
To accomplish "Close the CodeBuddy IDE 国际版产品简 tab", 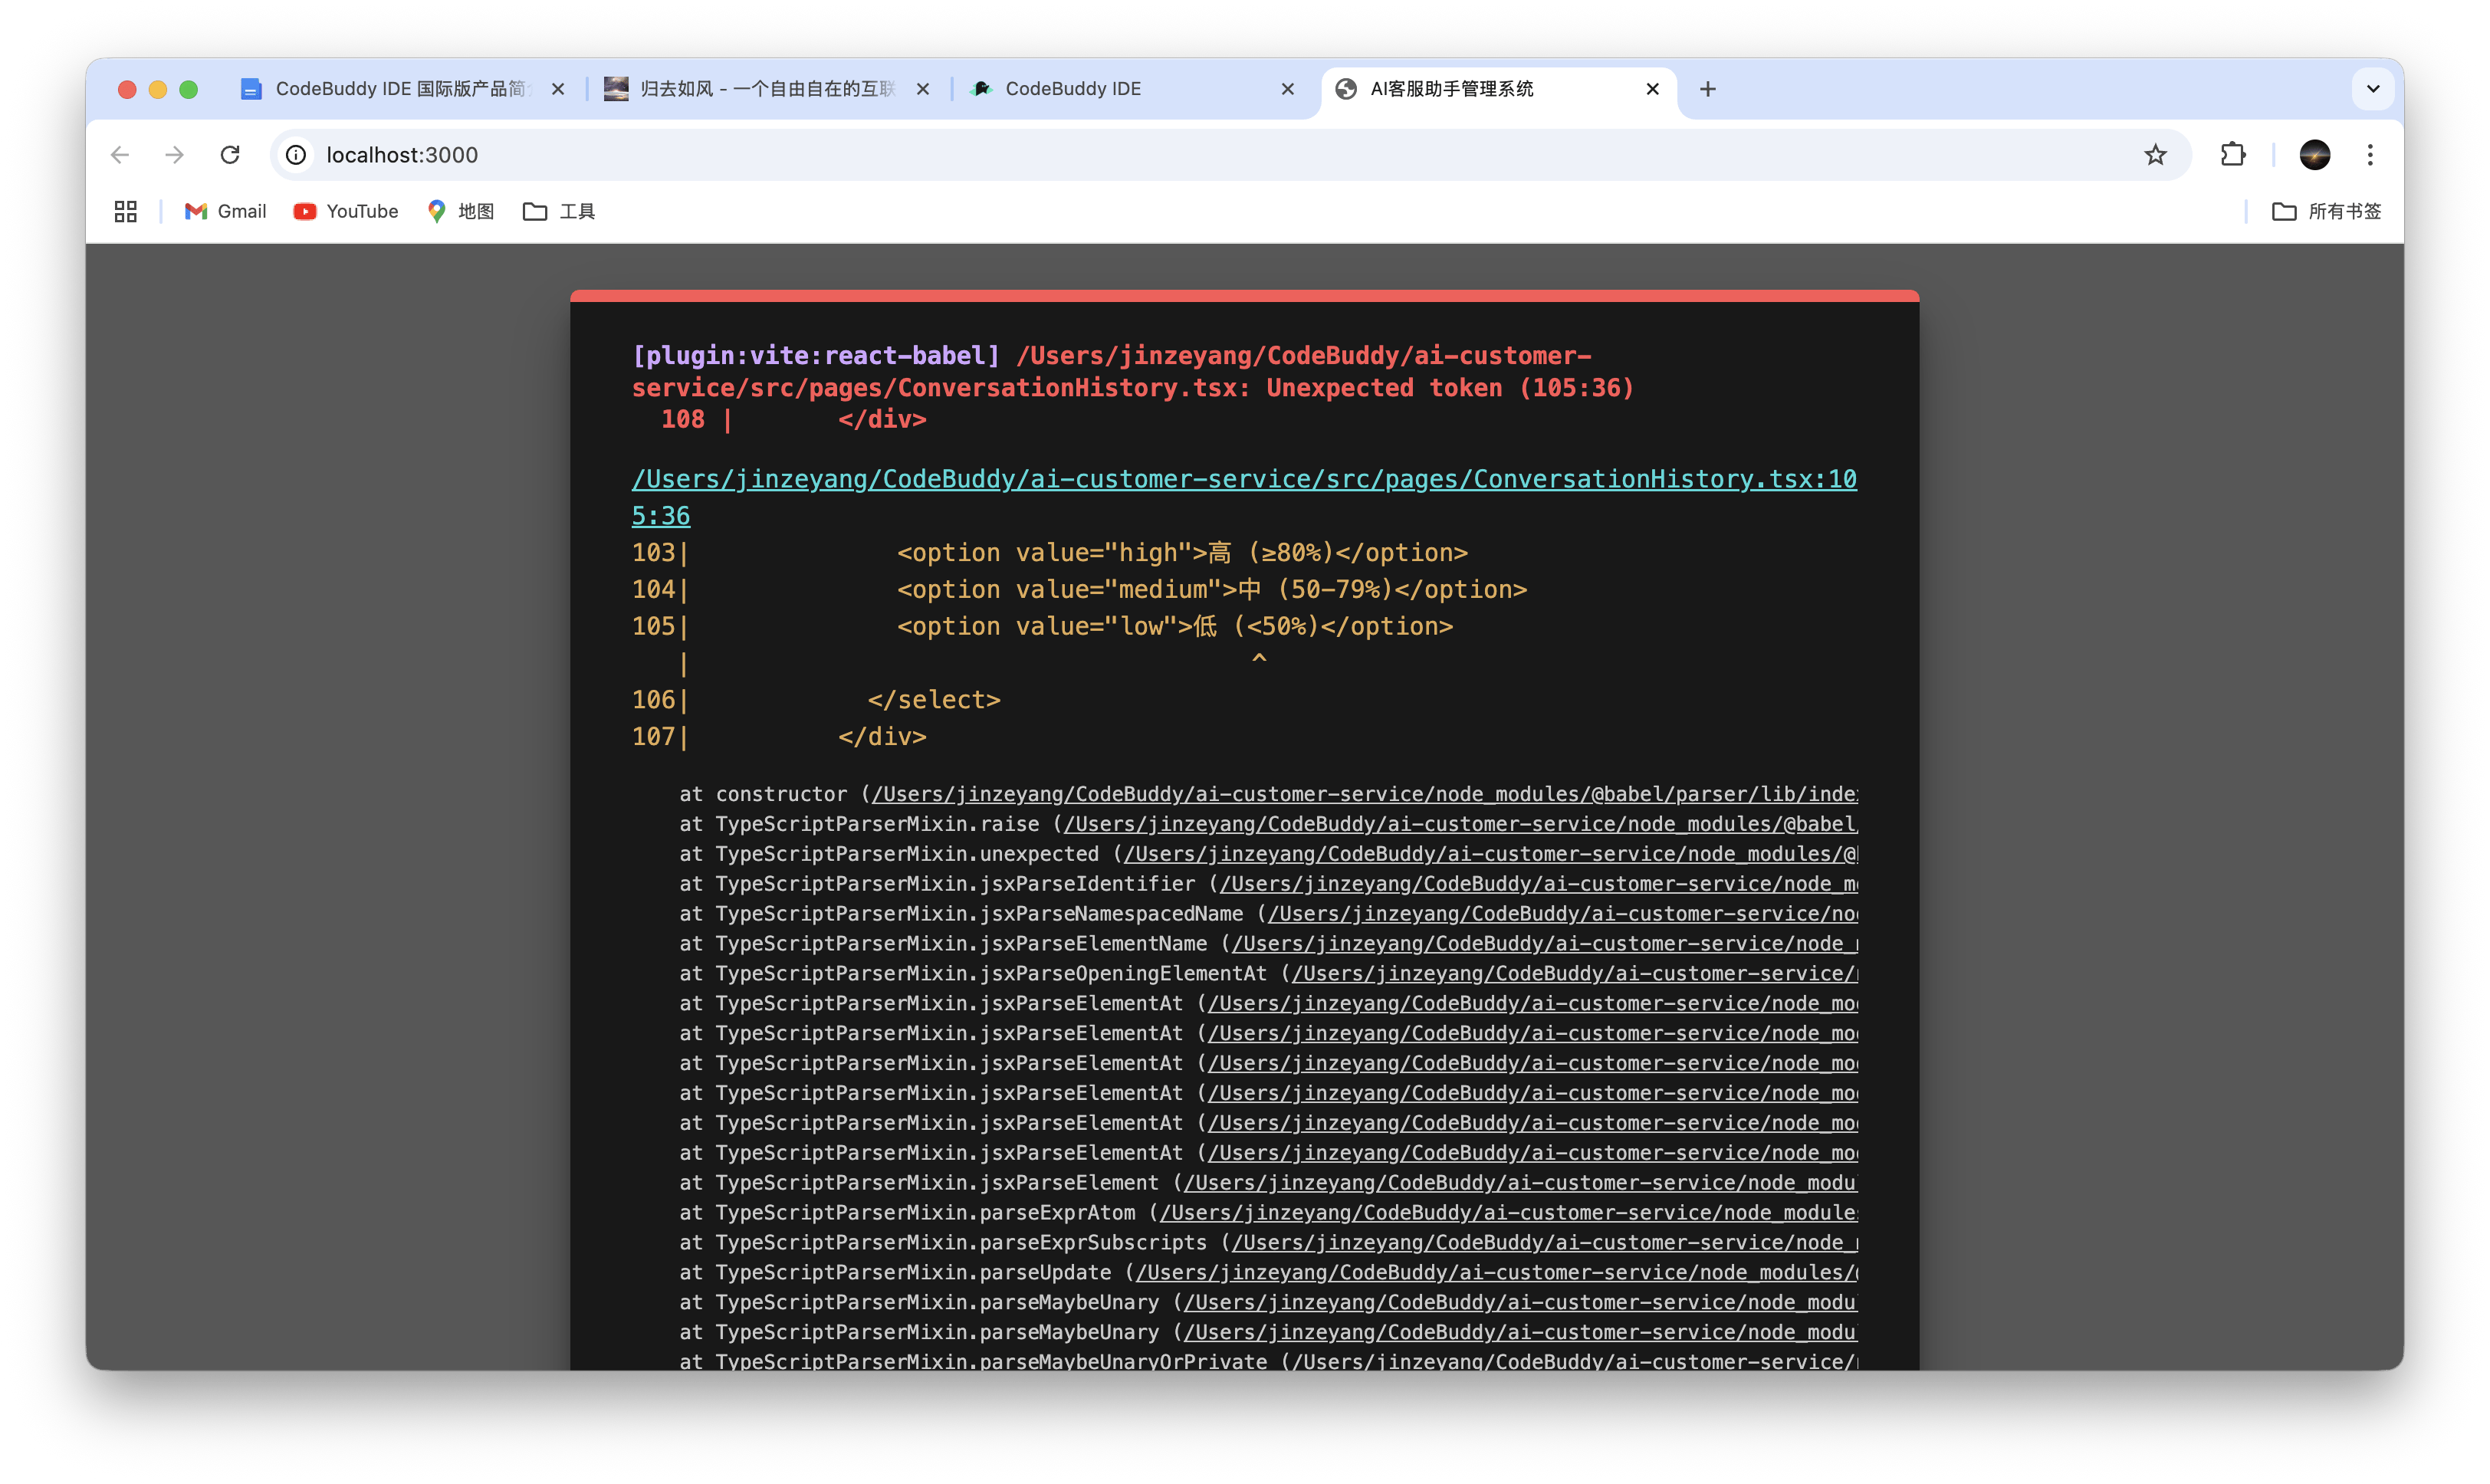I will pos(558,89).
